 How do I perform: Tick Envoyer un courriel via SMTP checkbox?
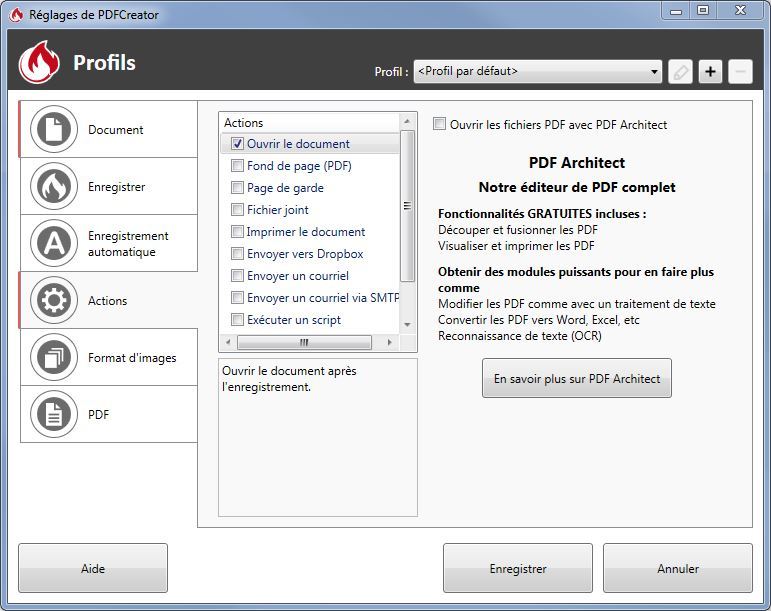pos(237,297)
